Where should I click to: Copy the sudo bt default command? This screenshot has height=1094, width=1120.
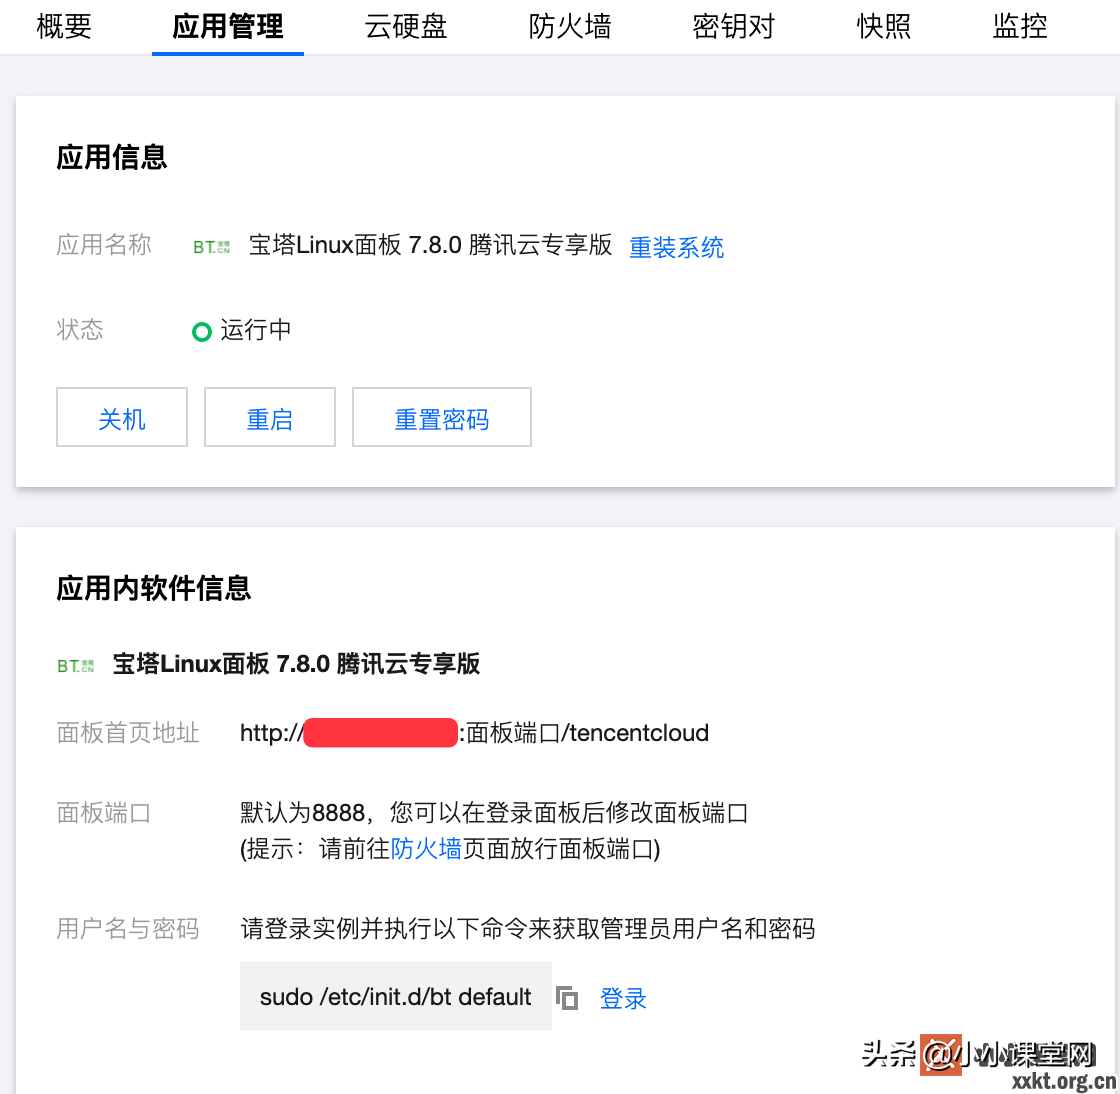point(567,998)
